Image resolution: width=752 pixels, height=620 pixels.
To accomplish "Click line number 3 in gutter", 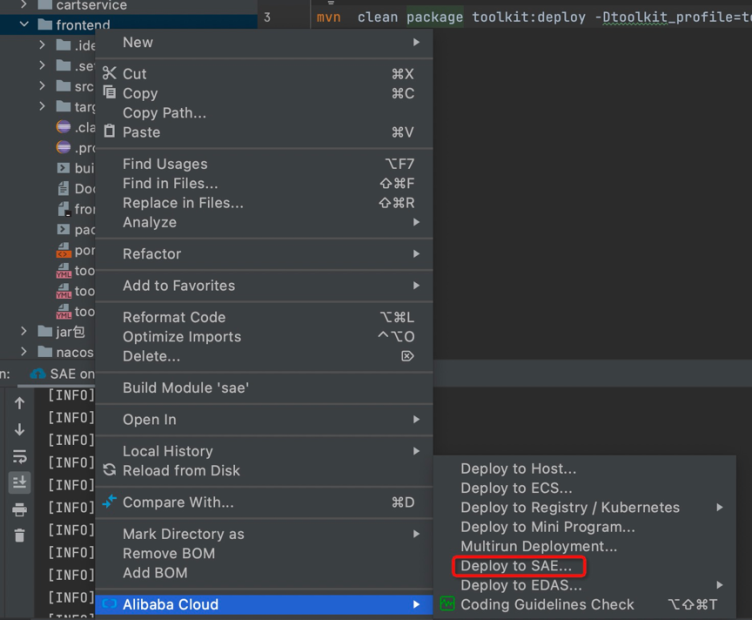I will [267, 17].
